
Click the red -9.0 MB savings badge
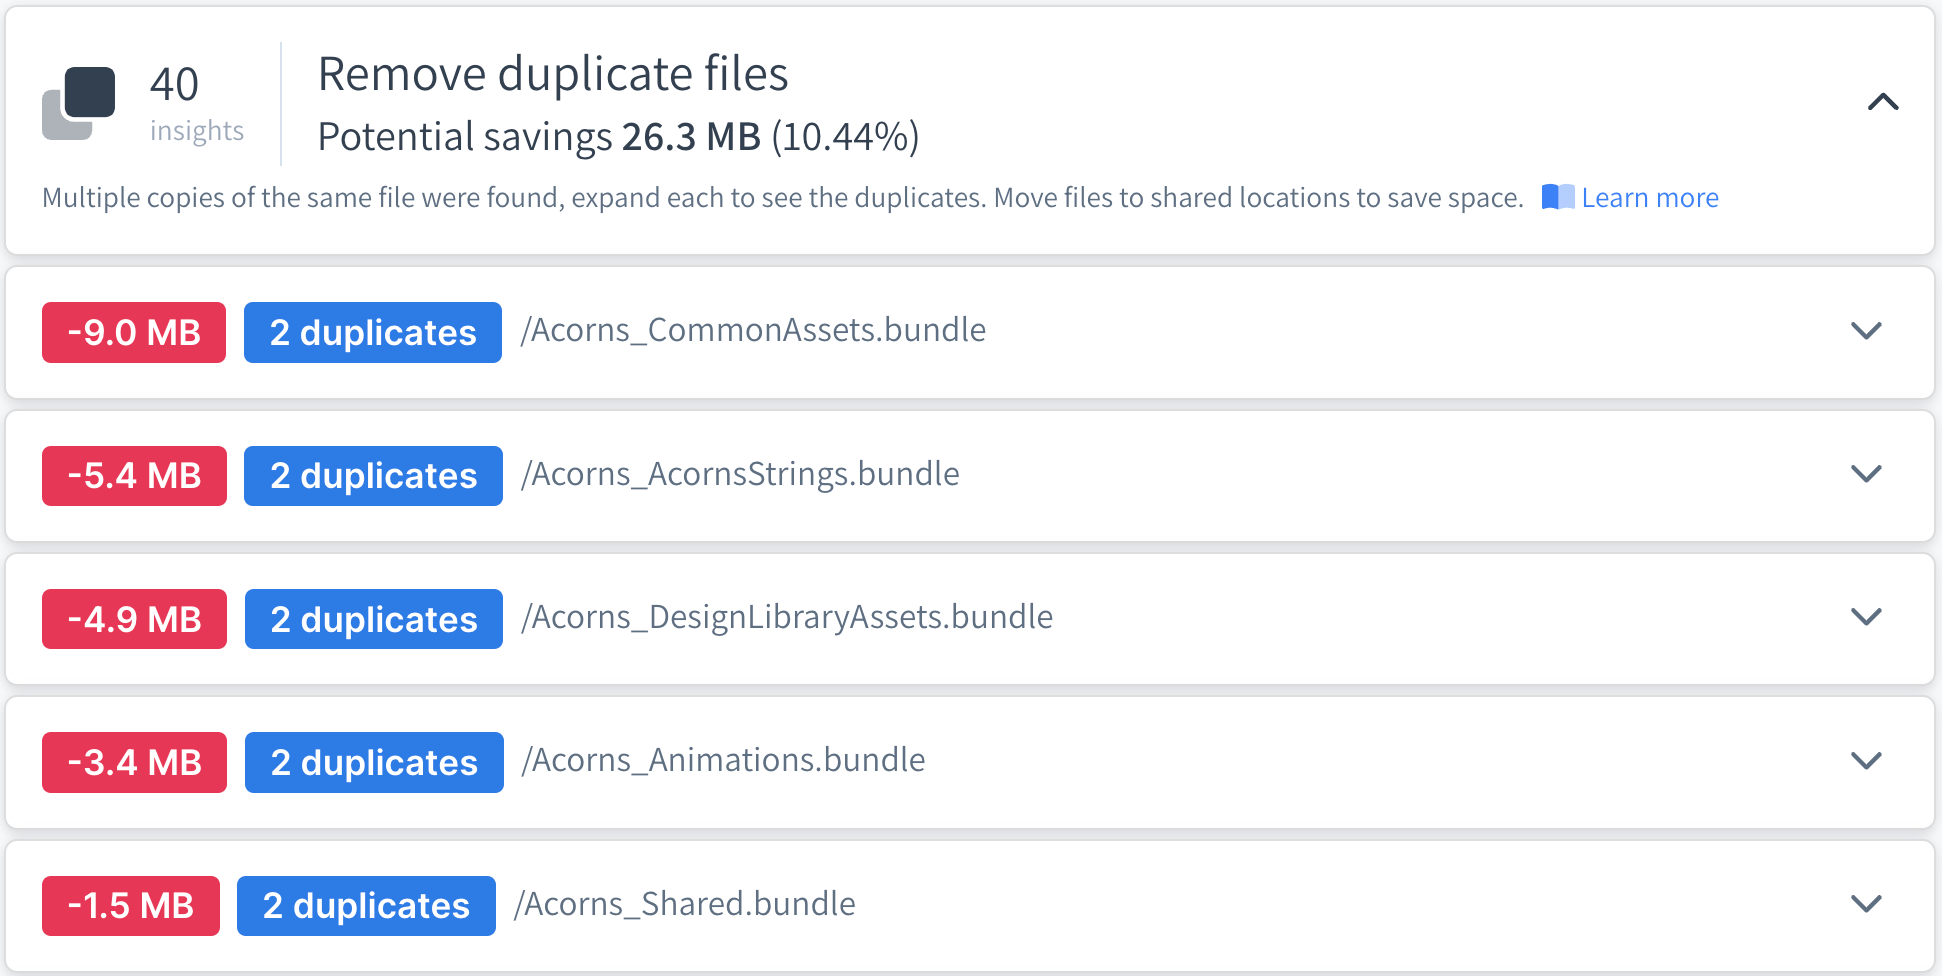tap(133, 332)
